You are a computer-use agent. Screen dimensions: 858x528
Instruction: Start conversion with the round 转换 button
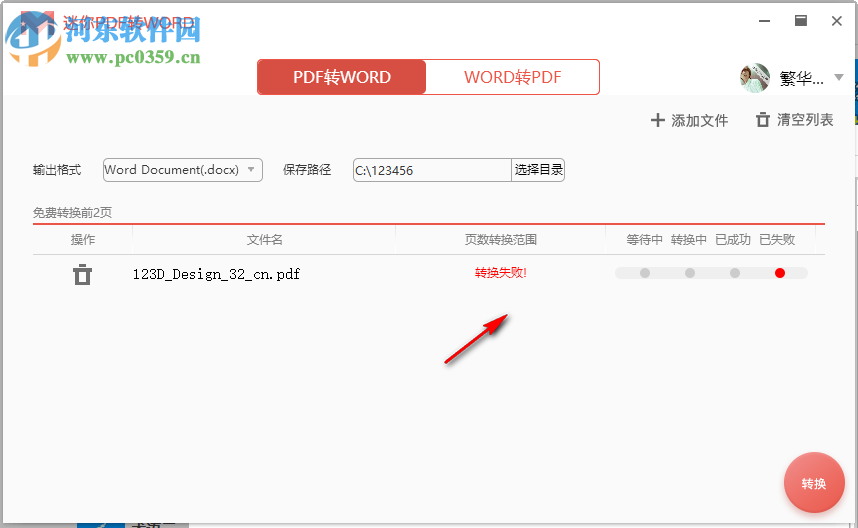[x=814, y=483]
